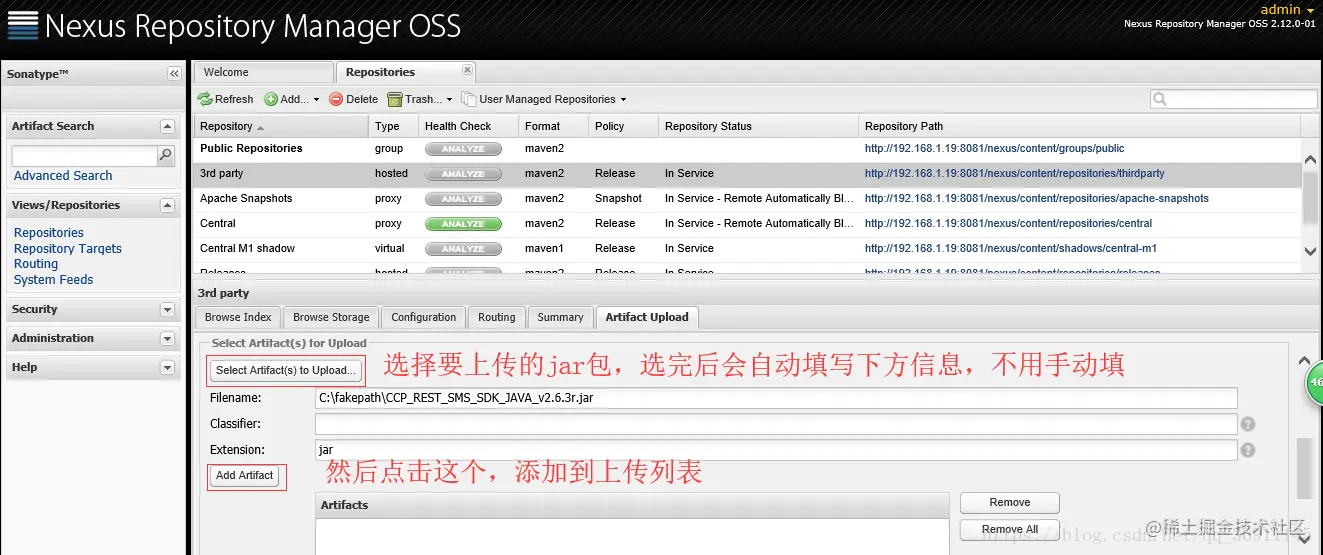This screenshot has height=555, width=1323.
Task: Click the Refresh toolbar button
Action: (x=226, y=99)
